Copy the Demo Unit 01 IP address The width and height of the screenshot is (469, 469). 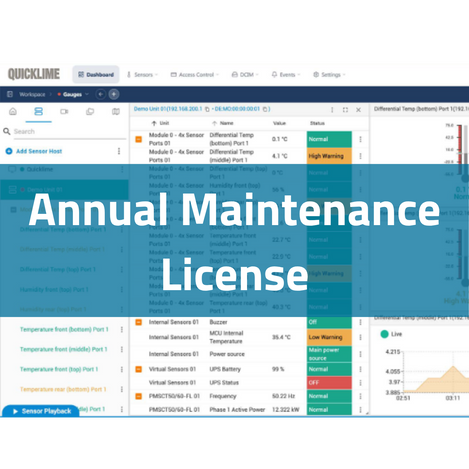pos(207,109)
